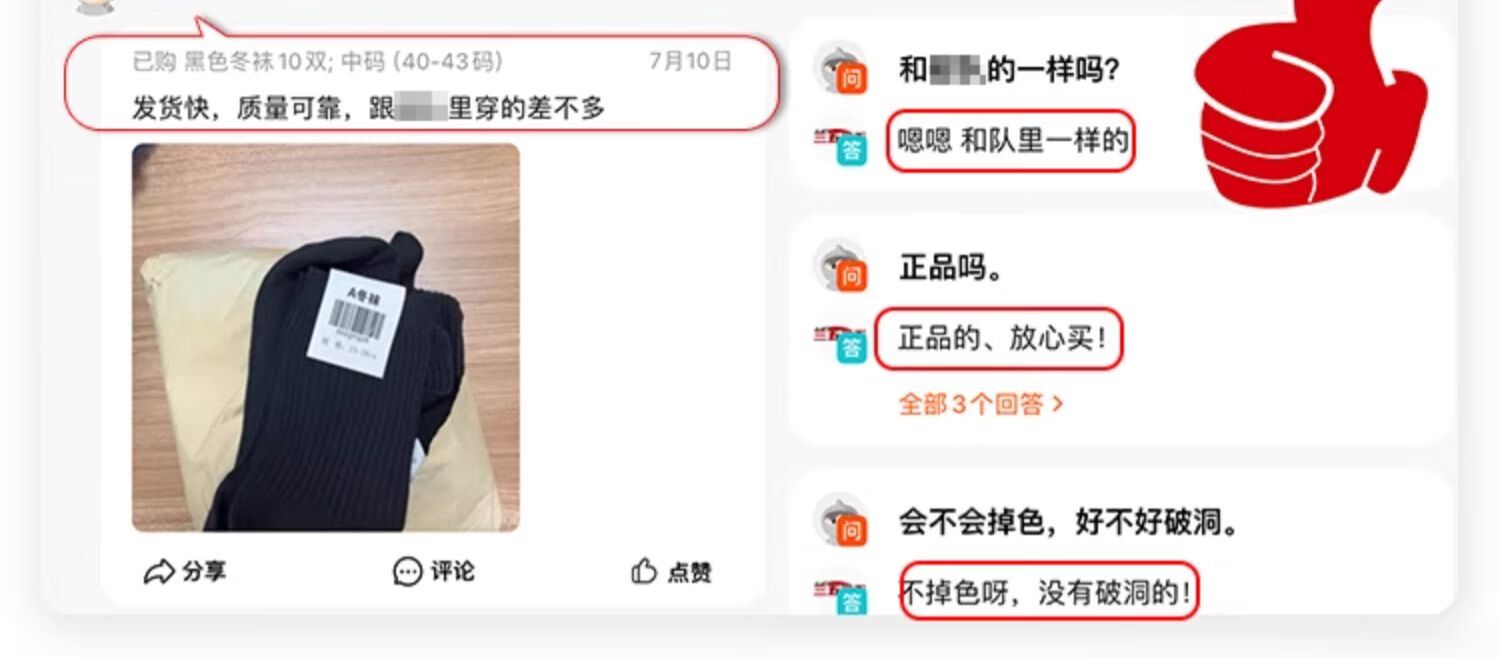This screenshot has height=658, width=1500.
Task: Open the question 会不会掉色，好不好破洞。
Action: point(1069,522)
